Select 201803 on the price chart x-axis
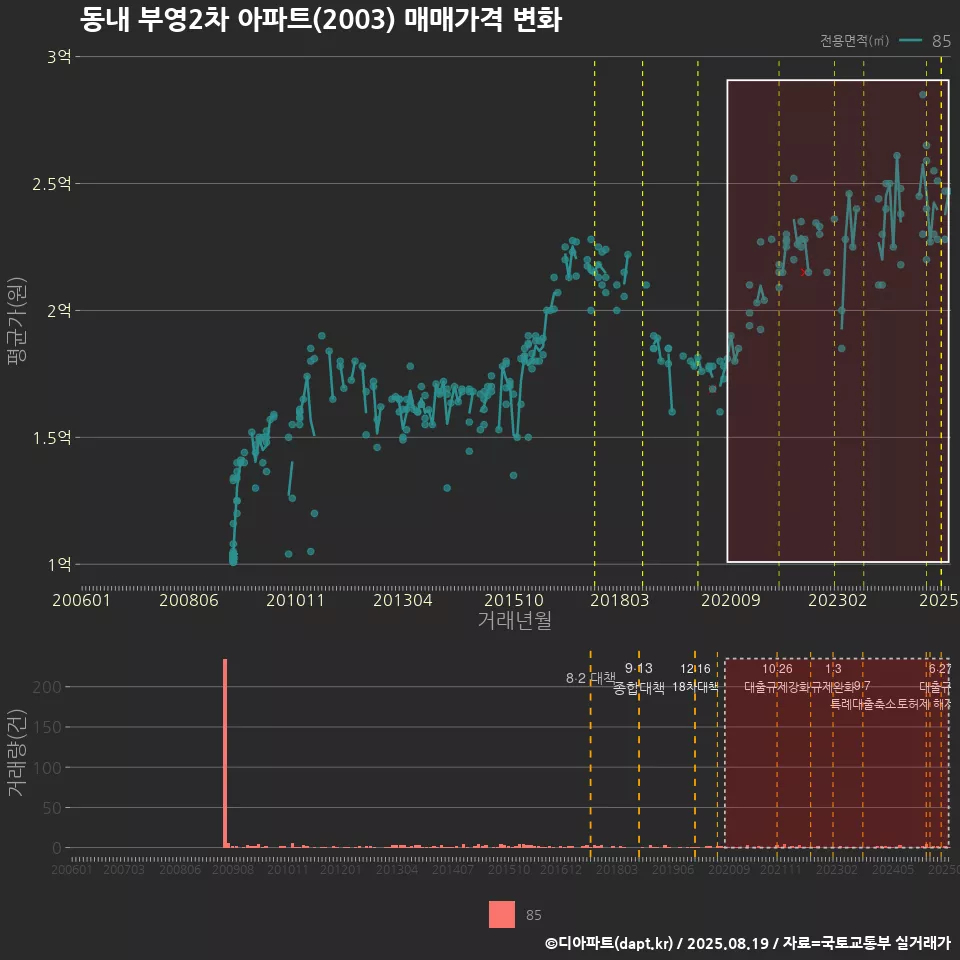This screenshot has height=960, width=960. 620,600
